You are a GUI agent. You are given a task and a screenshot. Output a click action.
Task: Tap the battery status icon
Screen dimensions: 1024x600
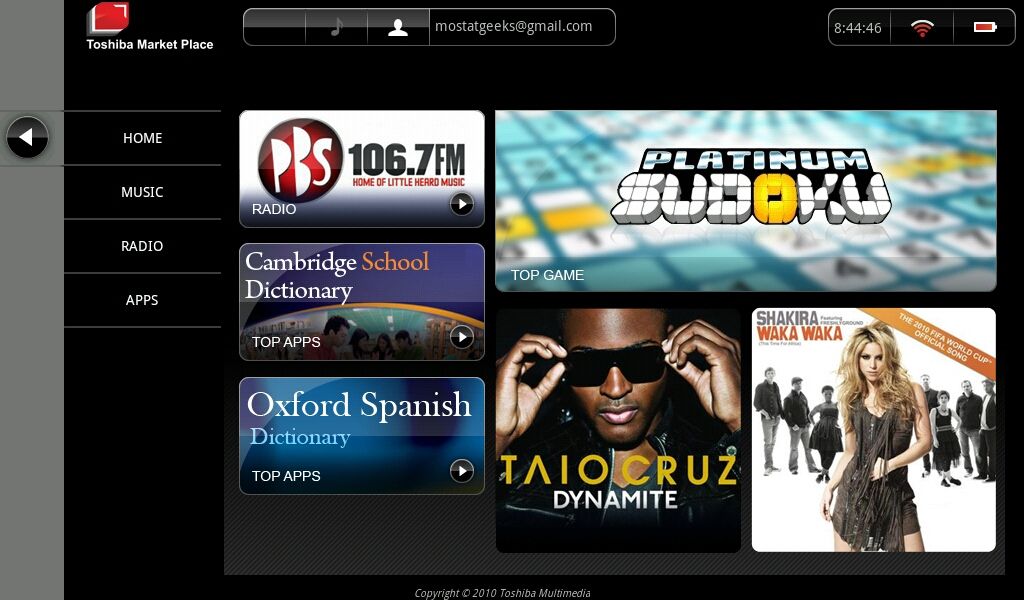pos(984,27)
